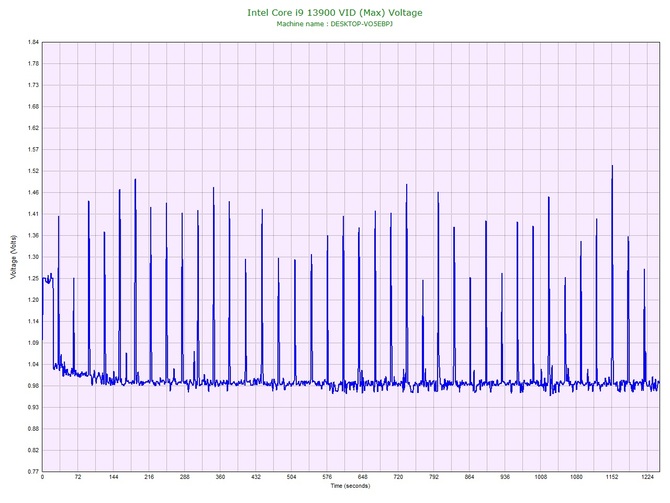Select the 0.77 bottom voltage axis label
Screen dimensions: 670x503
point(33,472)
